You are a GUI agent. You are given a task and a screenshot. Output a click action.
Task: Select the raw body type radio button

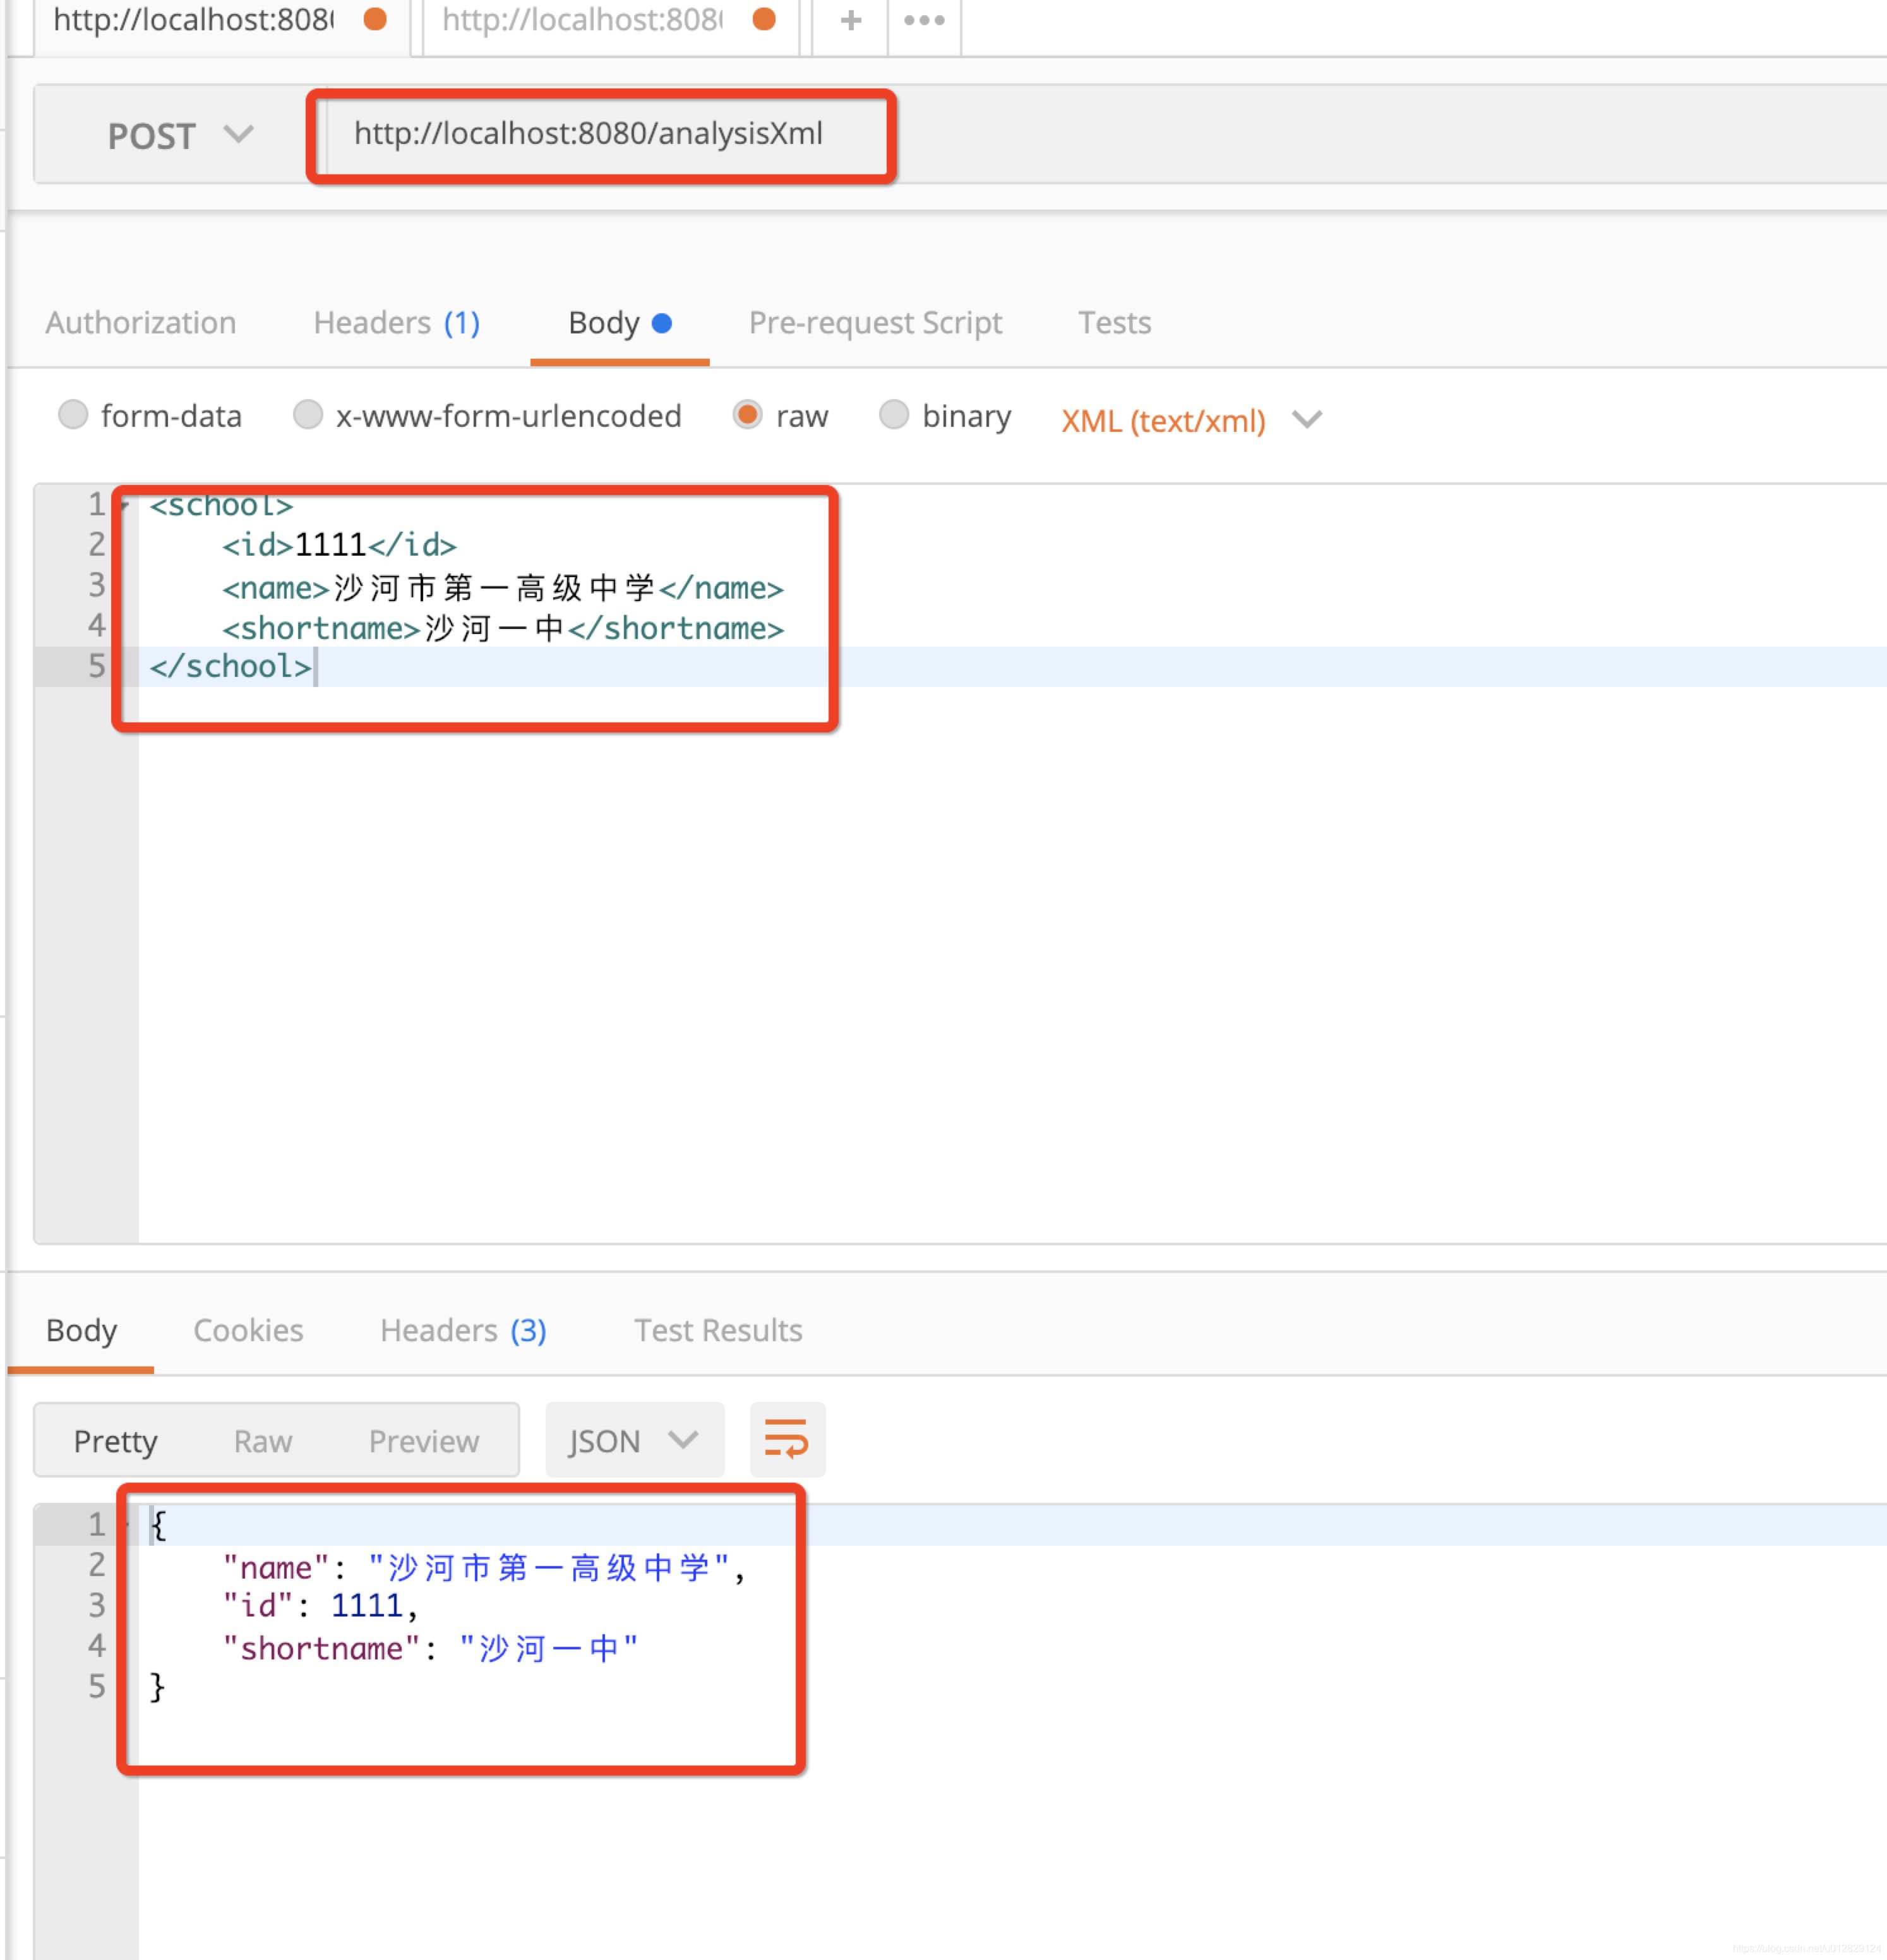pos(748,415)
